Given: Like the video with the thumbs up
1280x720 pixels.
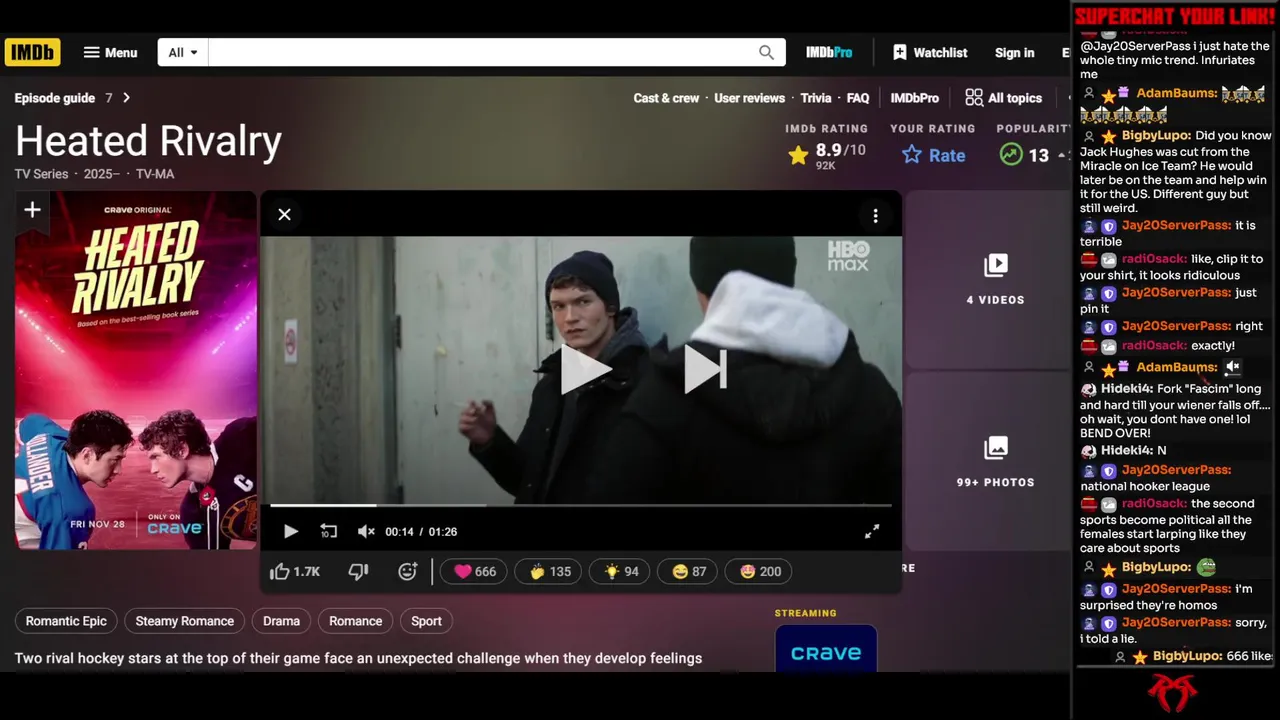Looking at the screenshot, I should (295, 571).
